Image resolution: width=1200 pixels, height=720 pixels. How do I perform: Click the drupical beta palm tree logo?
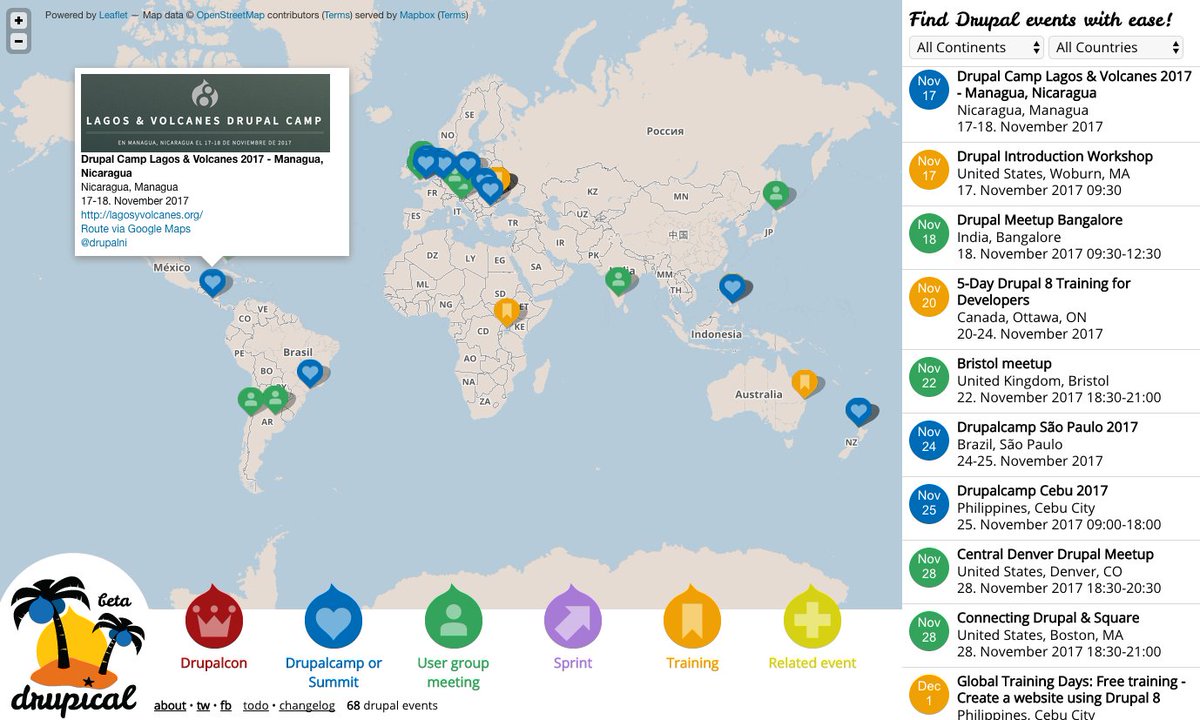pyautogui.click(x=75, y=638)
